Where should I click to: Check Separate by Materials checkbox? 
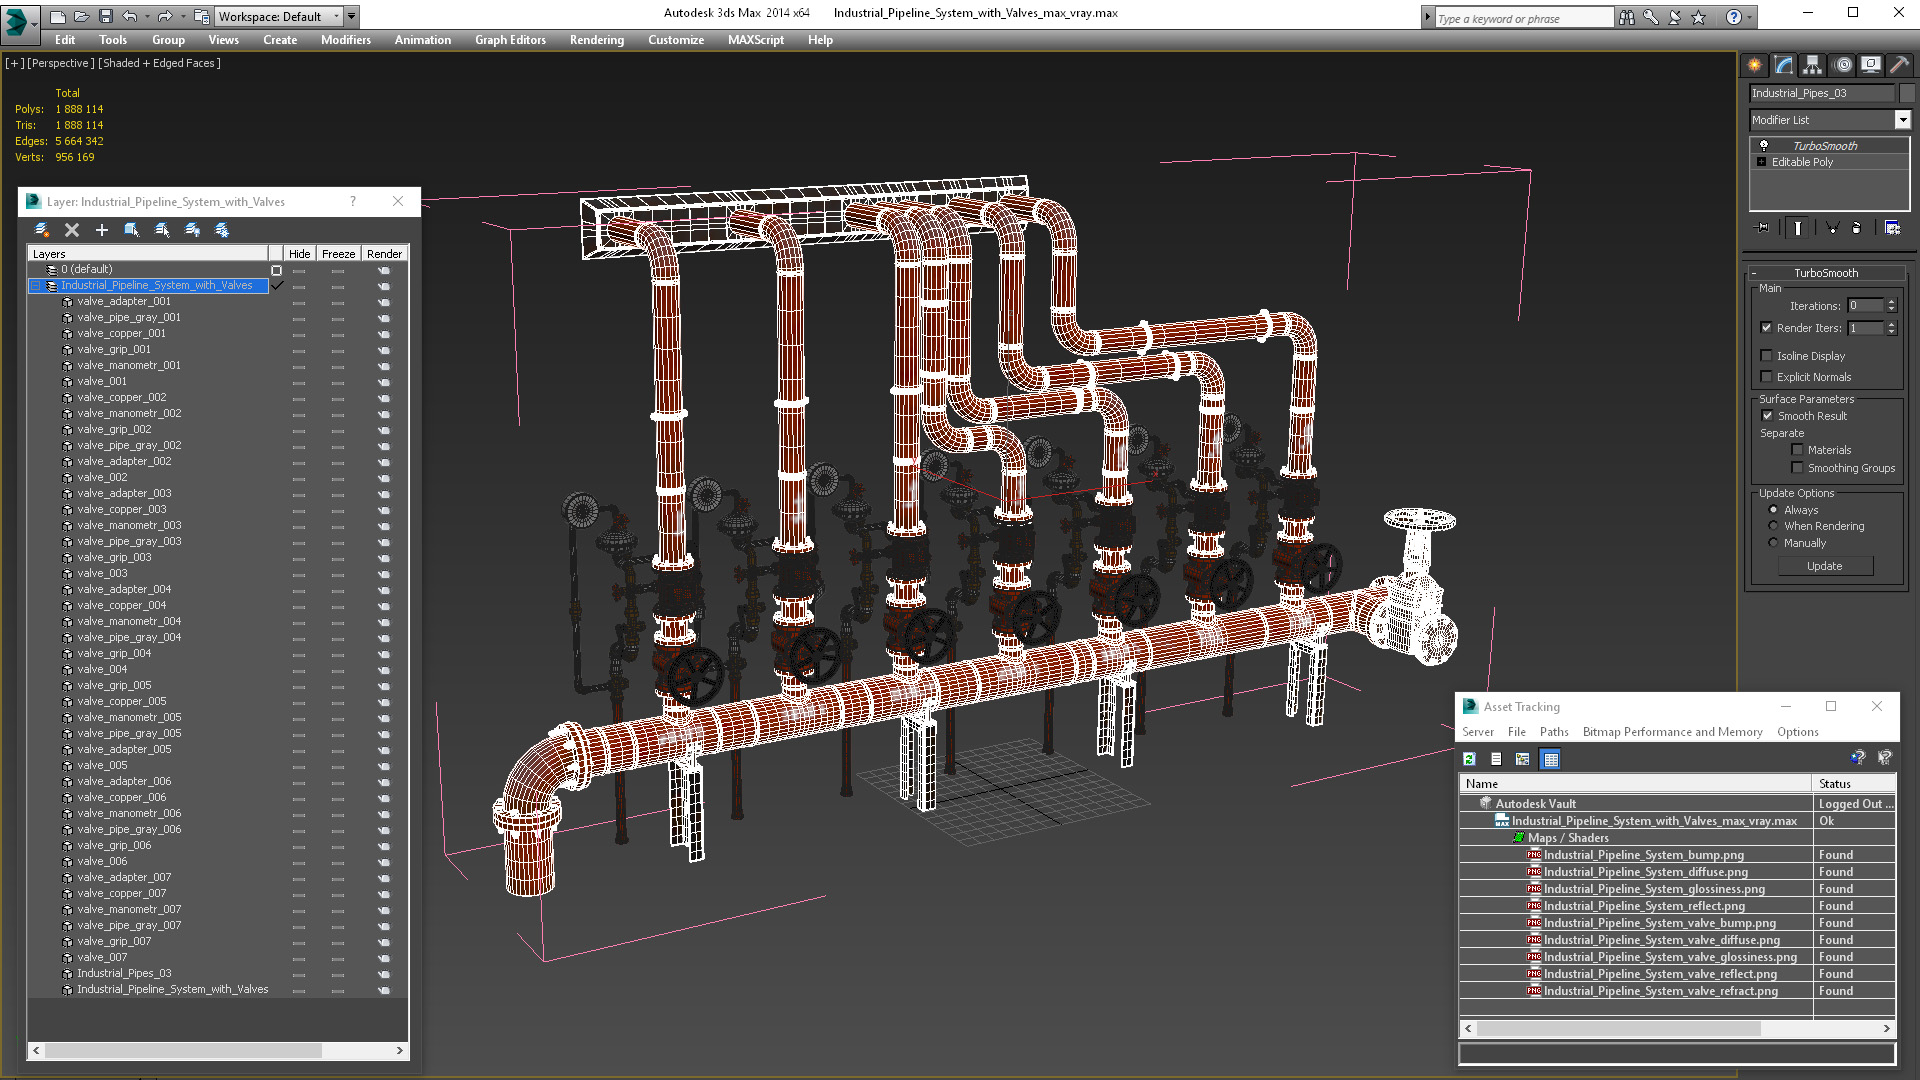(x=1797, y=450)
